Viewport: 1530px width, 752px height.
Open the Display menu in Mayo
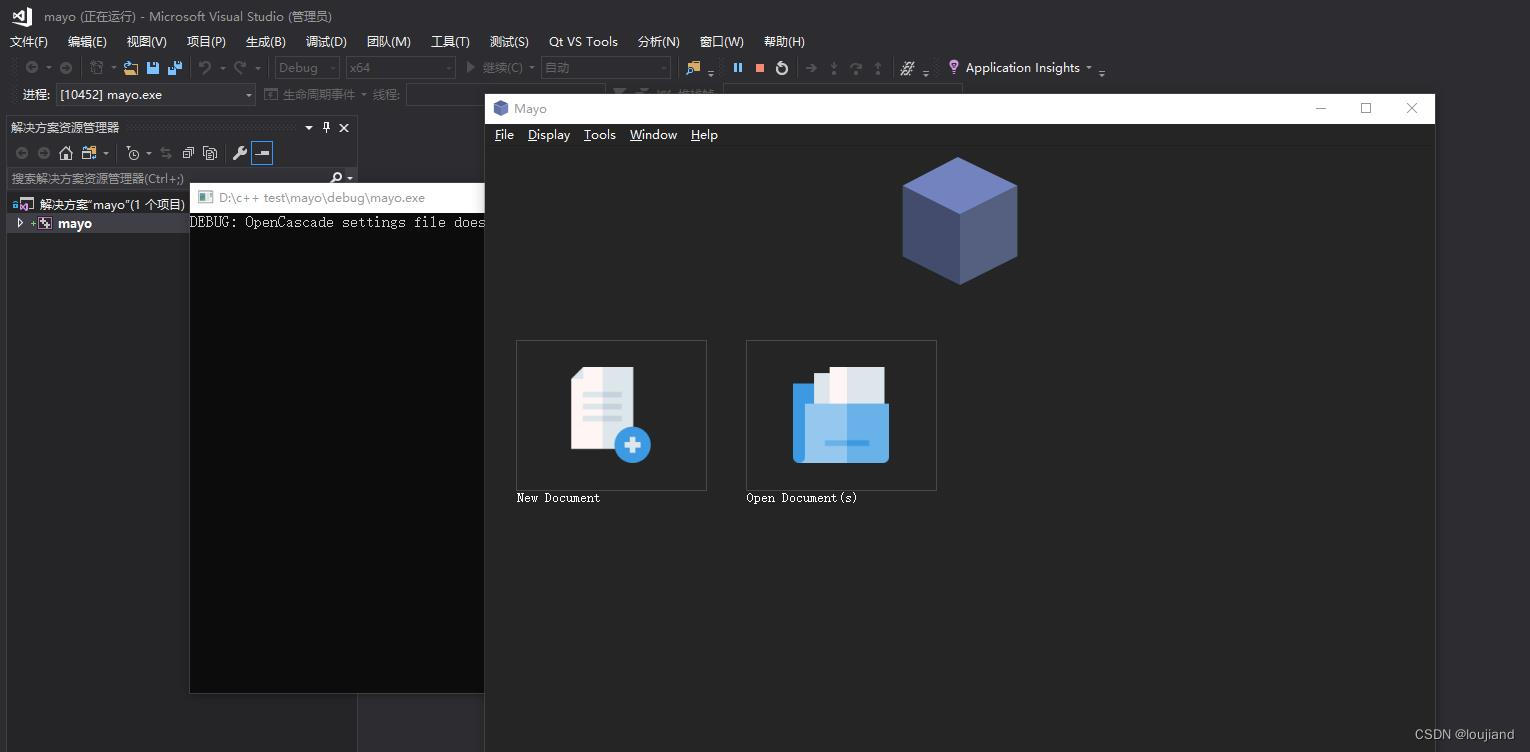coord(548,135)
